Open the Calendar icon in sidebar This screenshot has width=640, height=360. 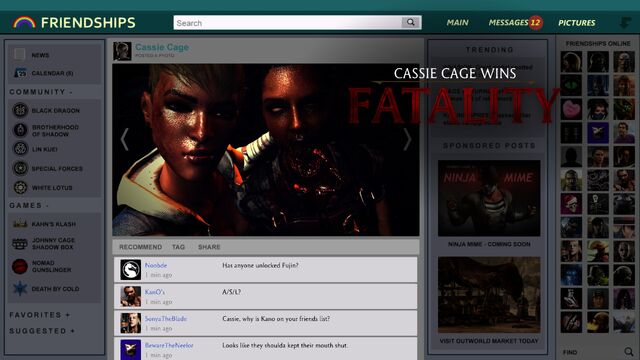pyautogui.click(x=20, y=73)
